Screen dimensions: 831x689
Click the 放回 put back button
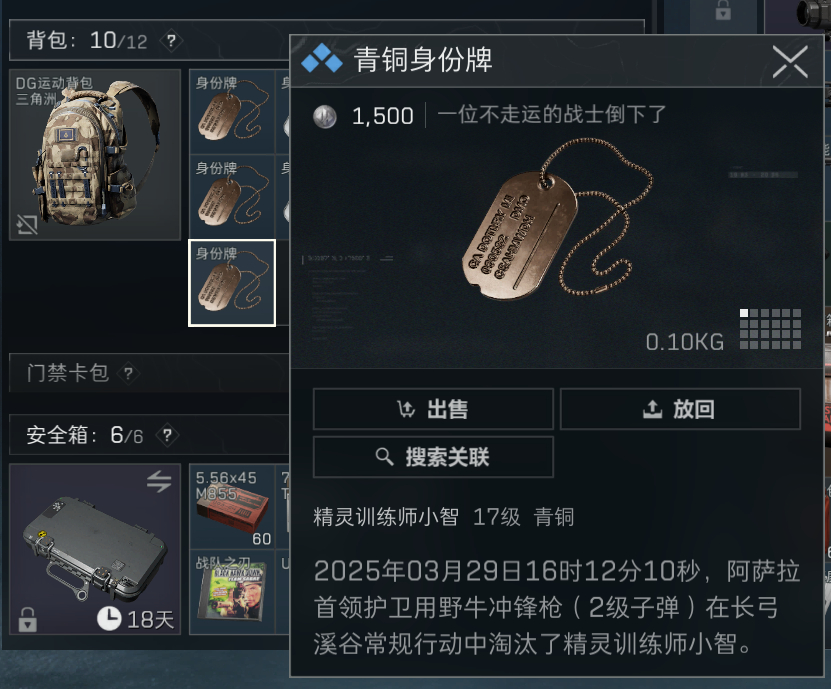[680, 409]
